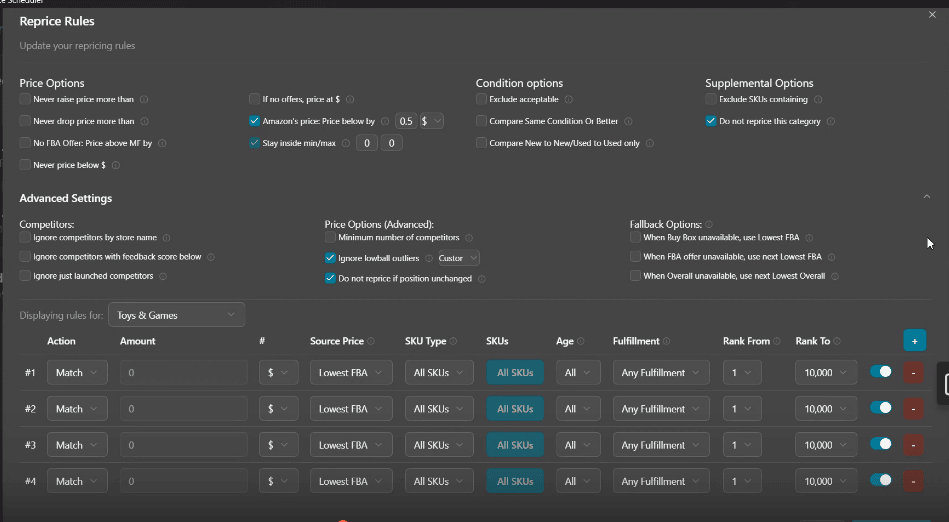
Task: Click info icon beside Do not reprice this category
Action: tap(831, 122)
